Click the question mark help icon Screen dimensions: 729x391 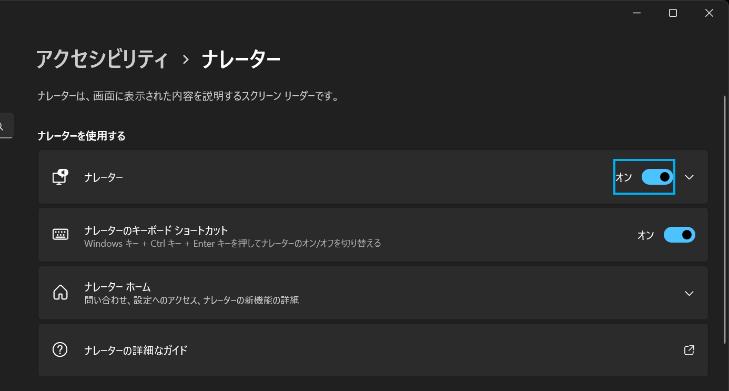[60, 350]
